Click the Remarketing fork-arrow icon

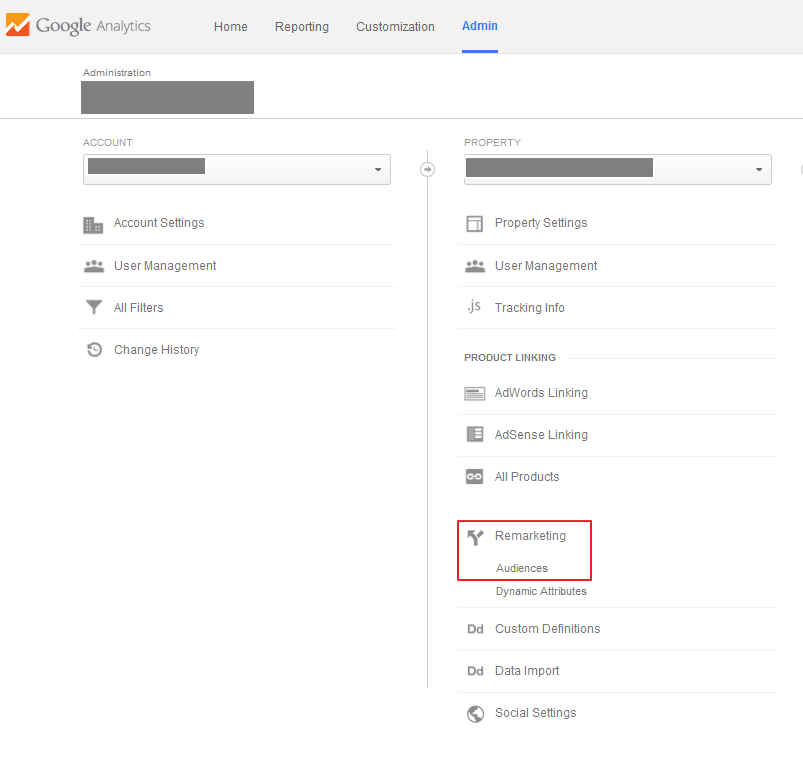(x=475, y=537)
